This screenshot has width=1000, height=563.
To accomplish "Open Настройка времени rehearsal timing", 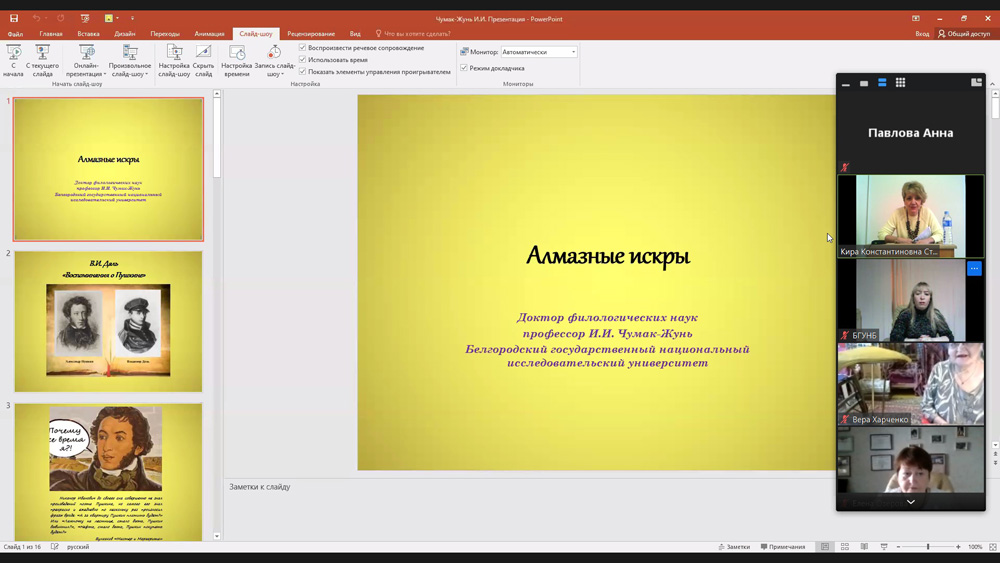I will (237, 60).
